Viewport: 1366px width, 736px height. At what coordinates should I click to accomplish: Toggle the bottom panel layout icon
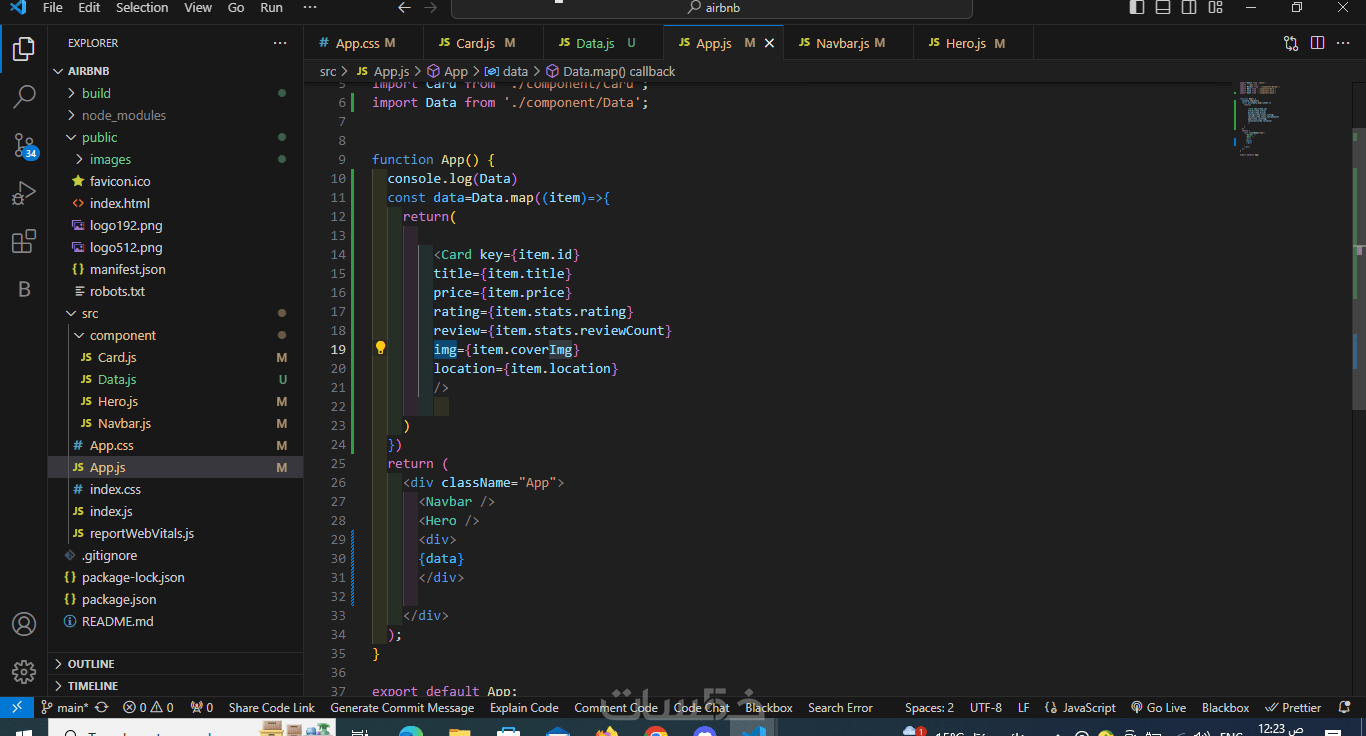pos(1163,8)
